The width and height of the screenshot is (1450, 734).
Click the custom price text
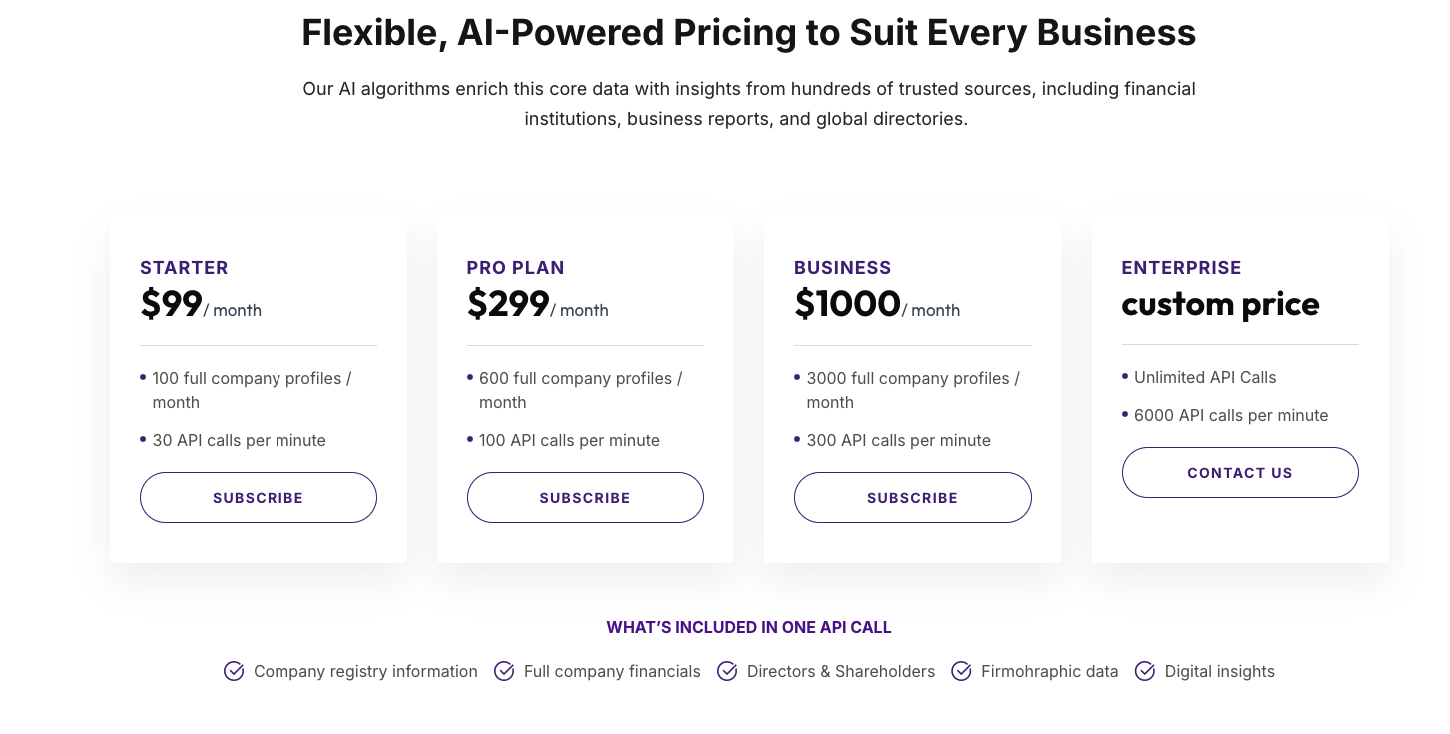(x=1220, y=304)
